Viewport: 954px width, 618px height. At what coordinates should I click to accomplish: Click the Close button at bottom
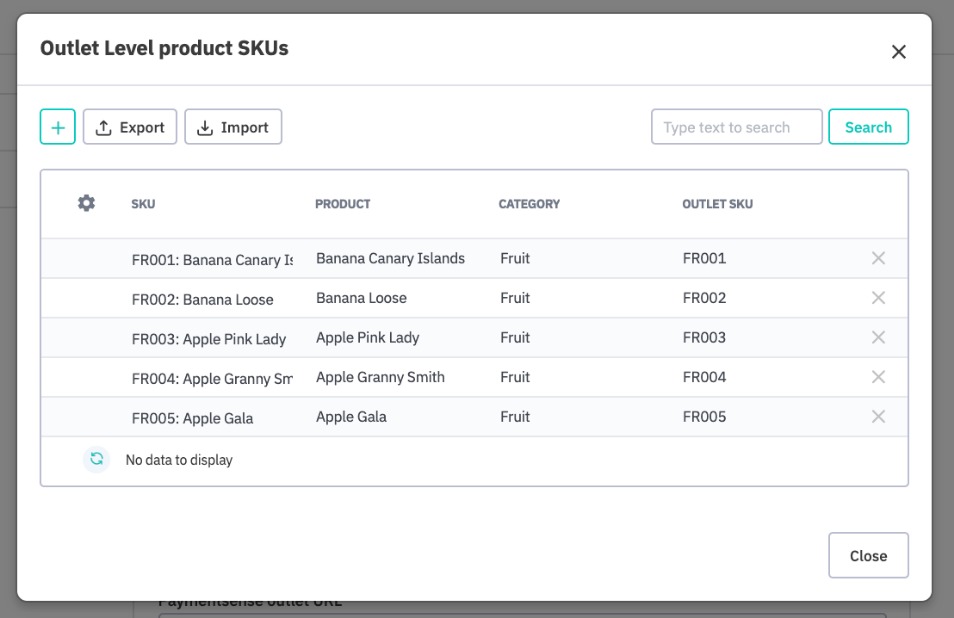[868, 555]
